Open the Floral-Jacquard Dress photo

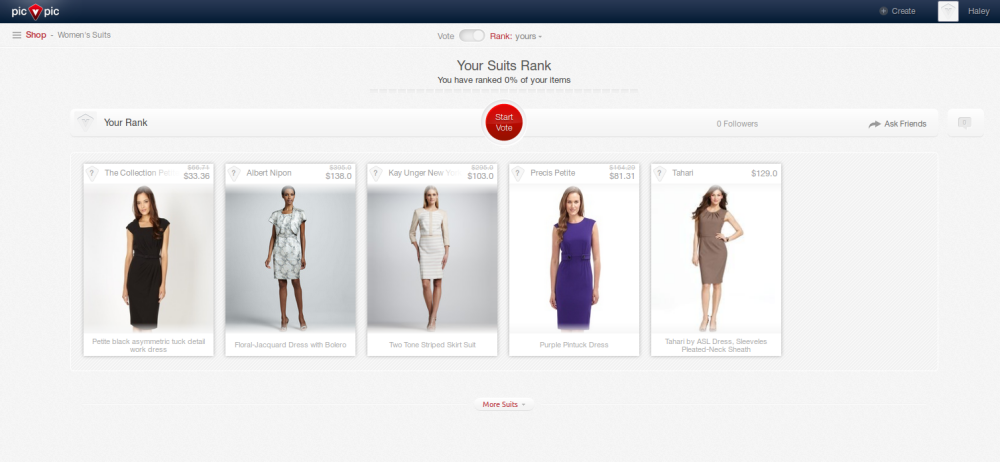(x=290, y=258)
